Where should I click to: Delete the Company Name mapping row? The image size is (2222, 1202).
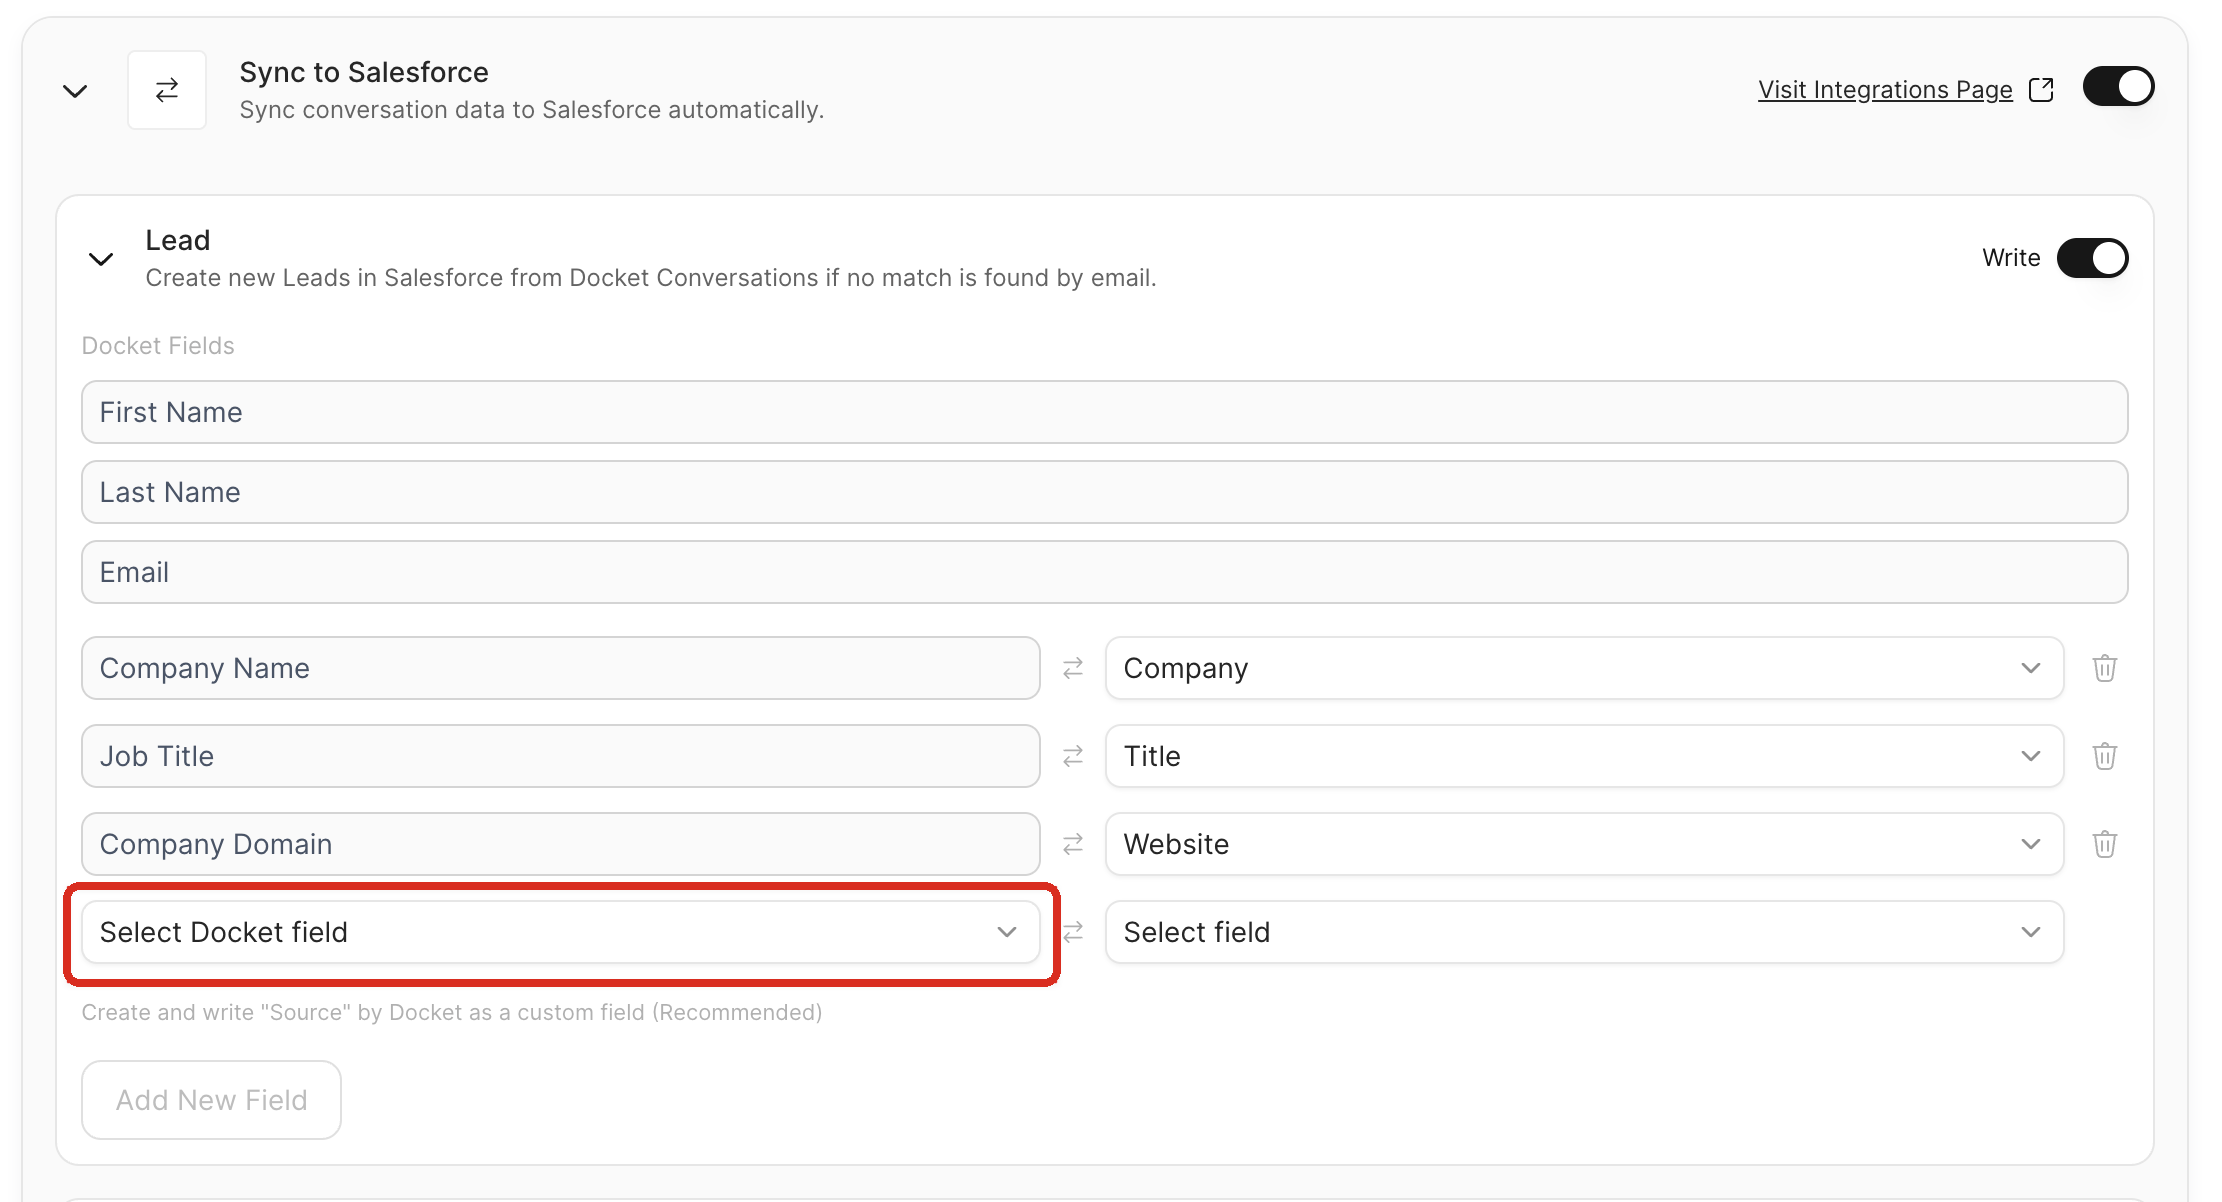click(x=2105, y=668)
